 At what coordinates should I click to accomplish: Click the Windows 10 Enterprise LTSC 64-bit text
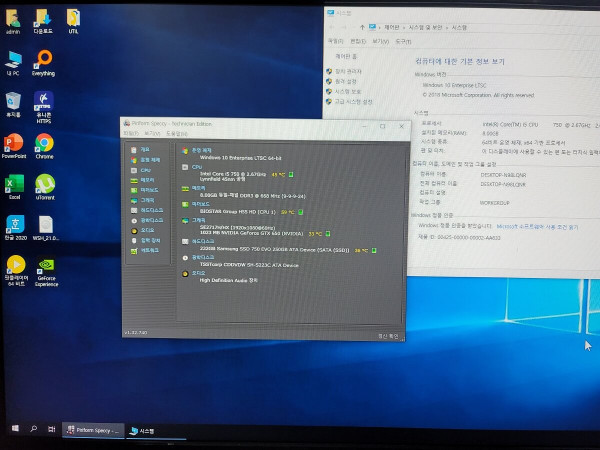click(x=241, y=158)
